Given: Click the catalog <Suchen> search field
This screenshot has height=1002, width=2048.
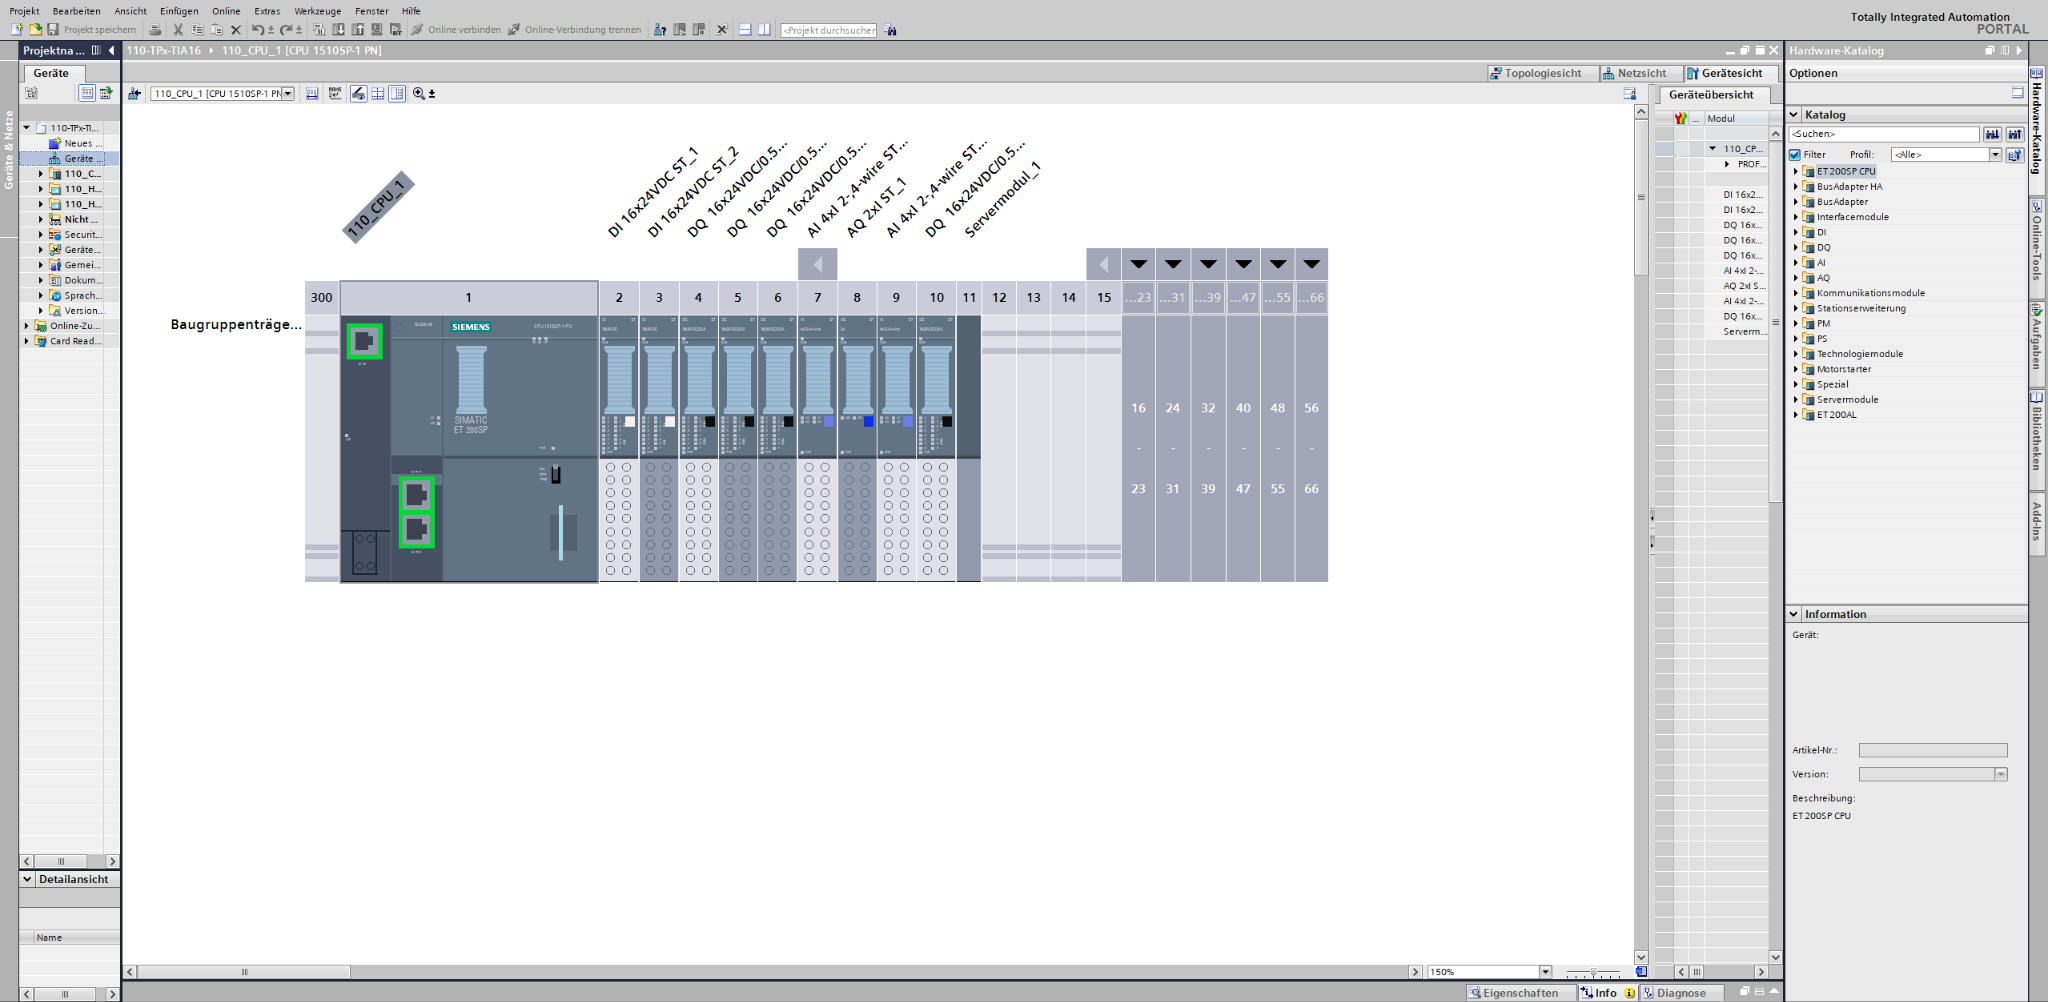Looking at the screenshot, I should 1884,134.
